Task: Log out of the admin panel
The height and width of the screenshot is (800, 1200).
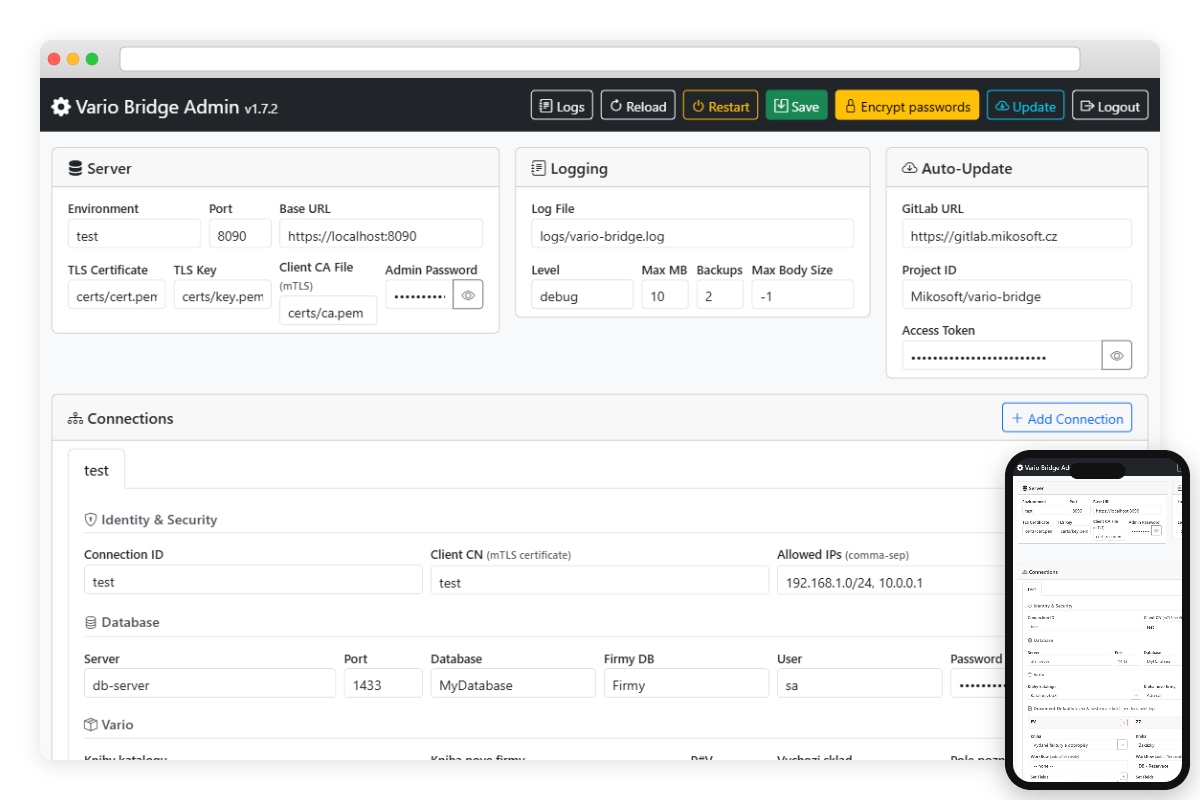Action: click(x=1109, y=106)
